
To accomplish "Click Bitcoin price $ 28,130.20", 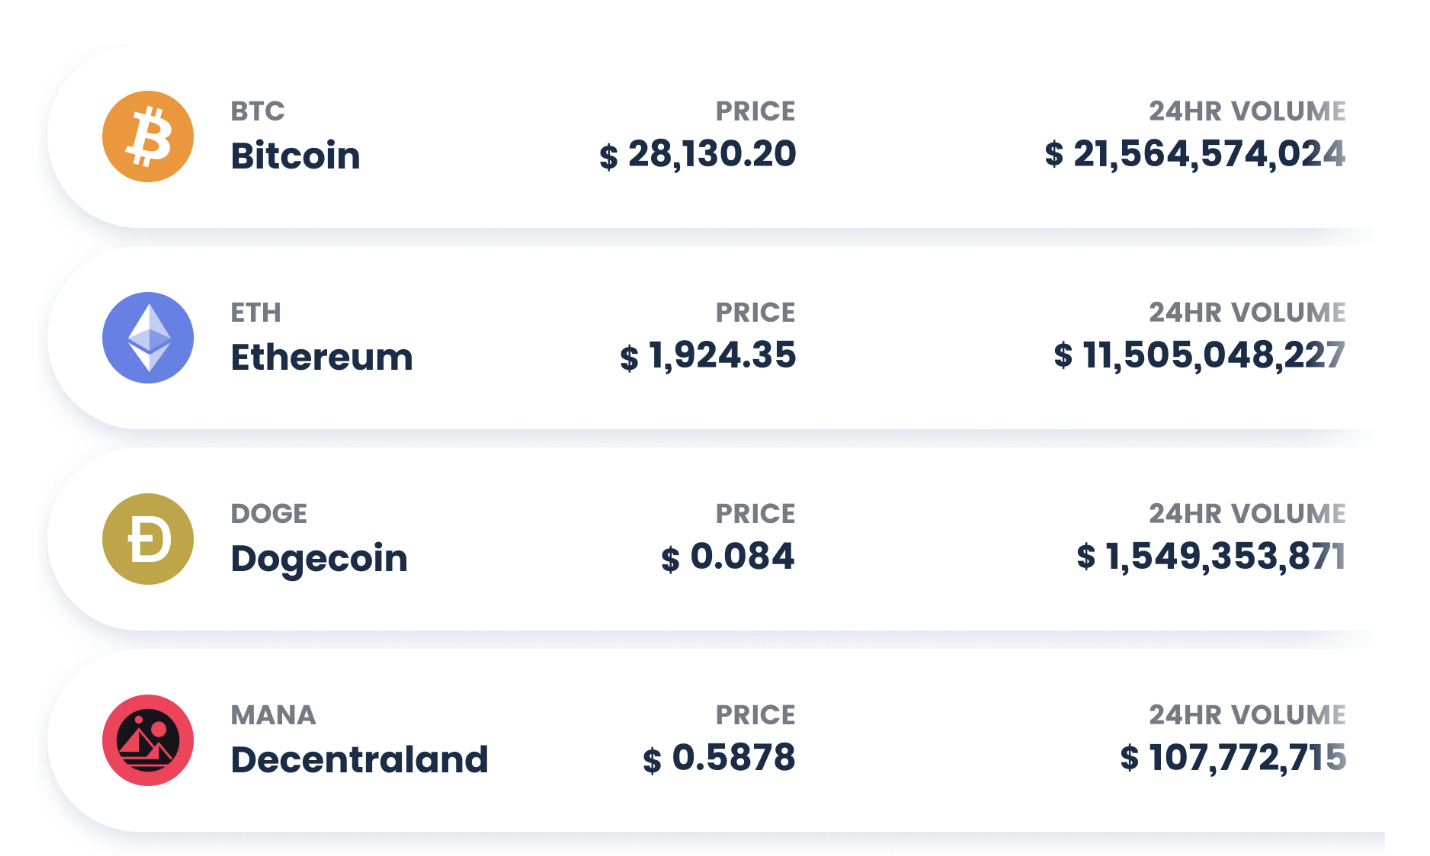I will pos(698,154).
